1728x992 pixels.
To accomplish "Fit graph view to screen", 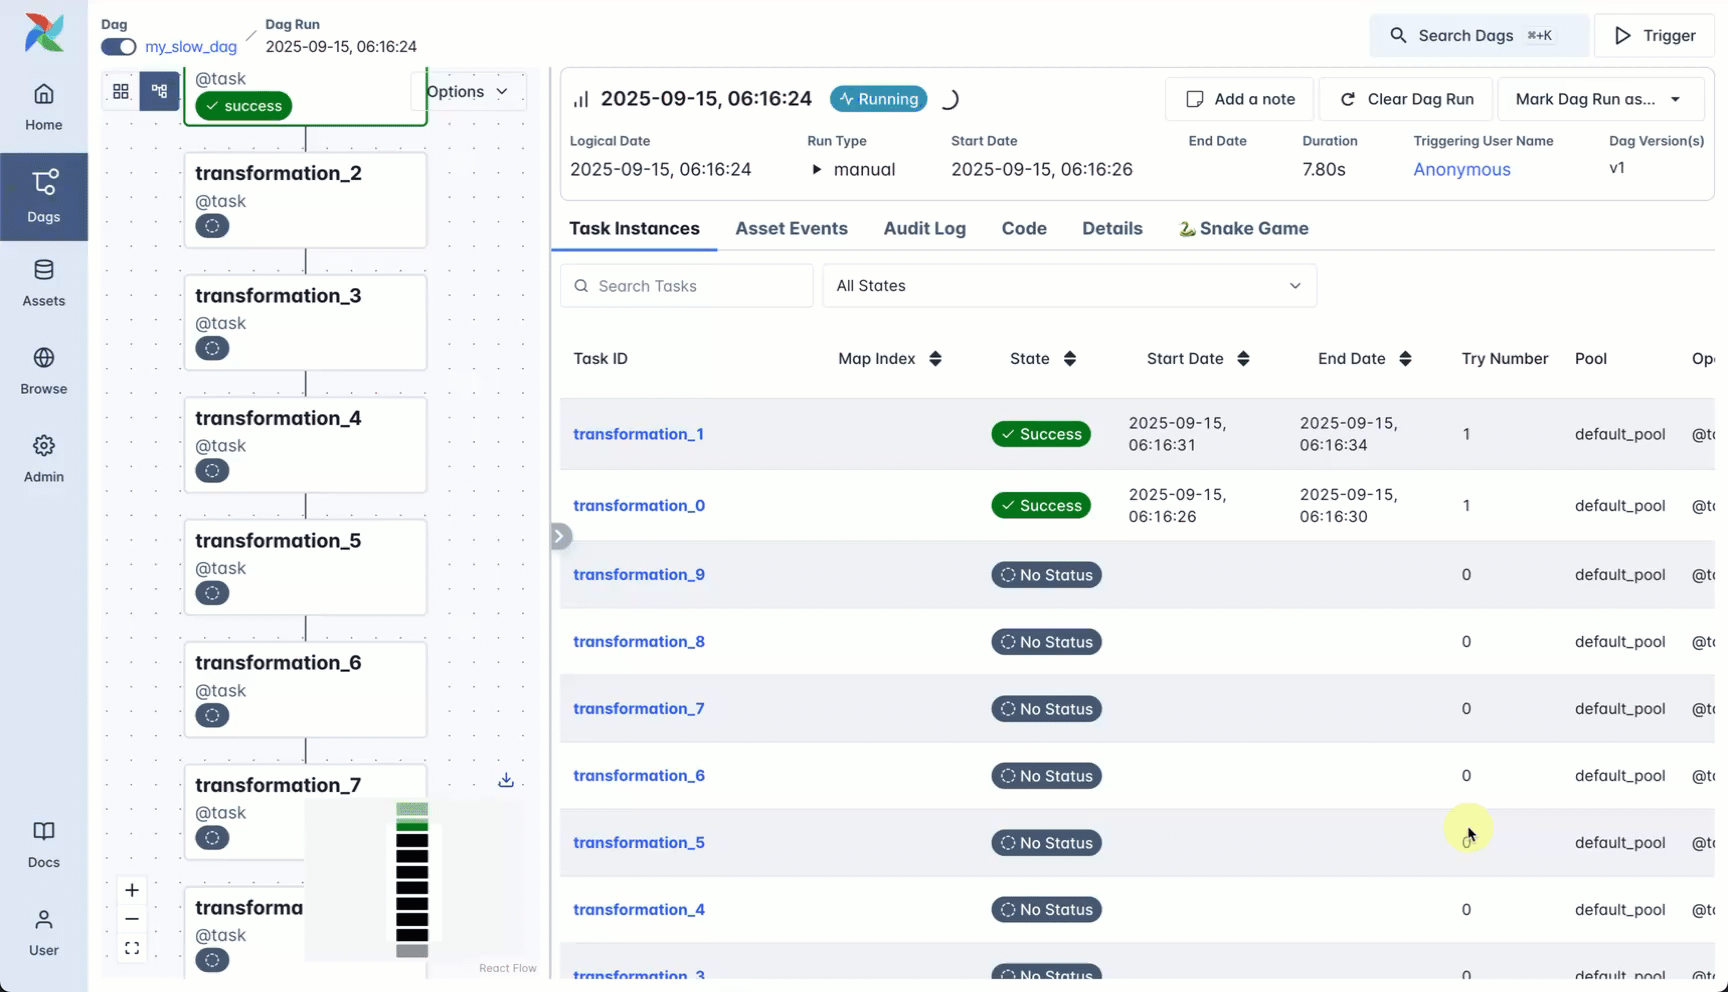I will coord(132,948).
